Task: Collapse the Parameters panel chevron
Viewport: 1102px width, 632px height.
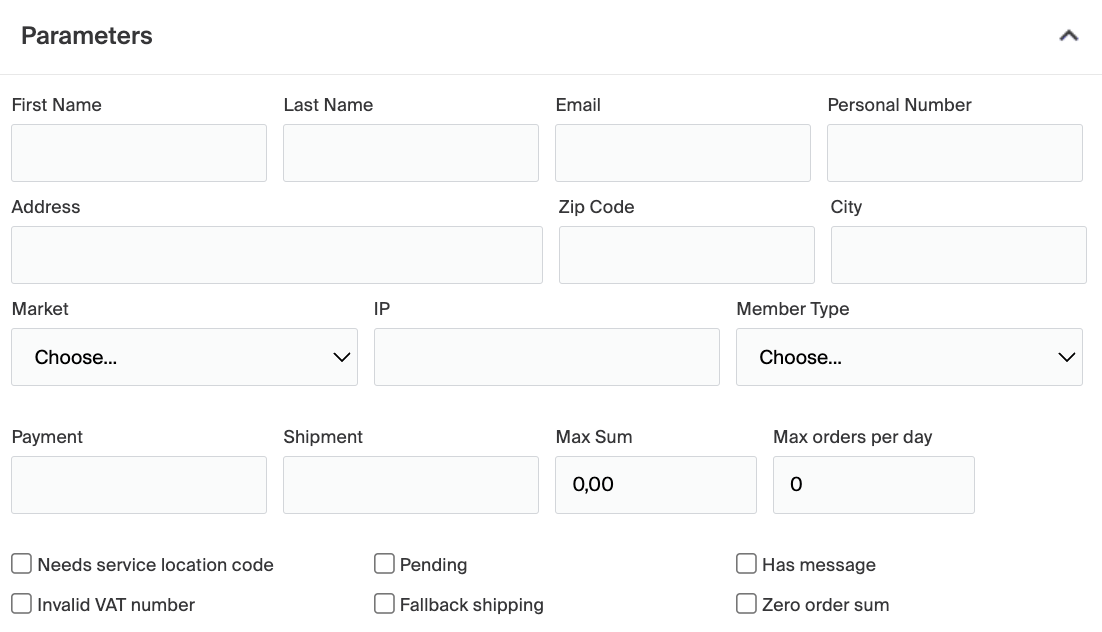Action: click(x=1068, y=36)
